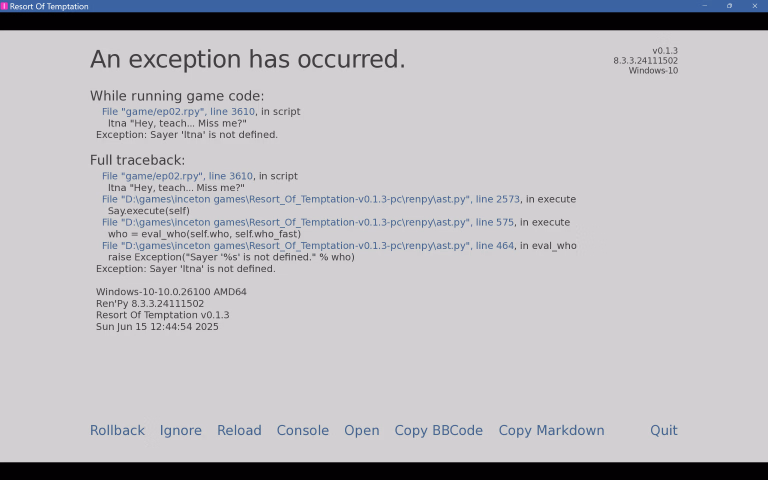768x480 pixels.
Task: Open the traceback file
Action: (x=361, y=430)
